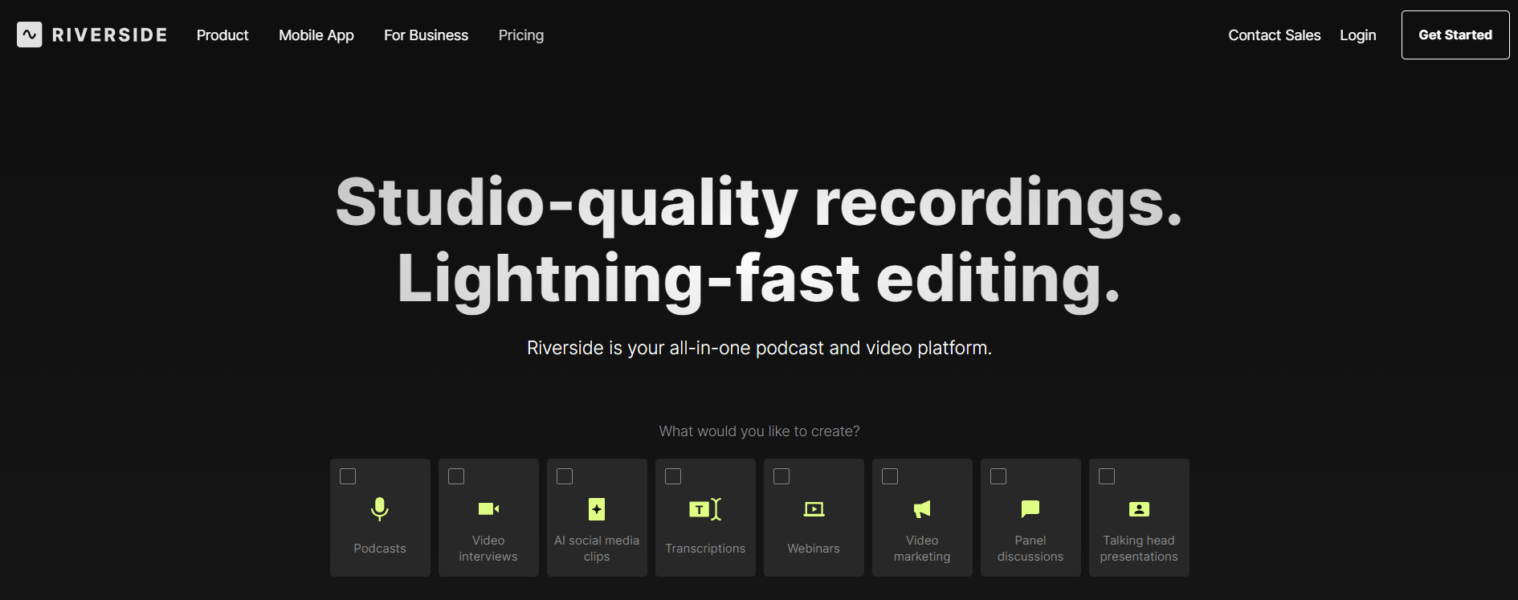Select the Webinars screen icon
Screen dimensions: 1518x600
coord(813,508)
